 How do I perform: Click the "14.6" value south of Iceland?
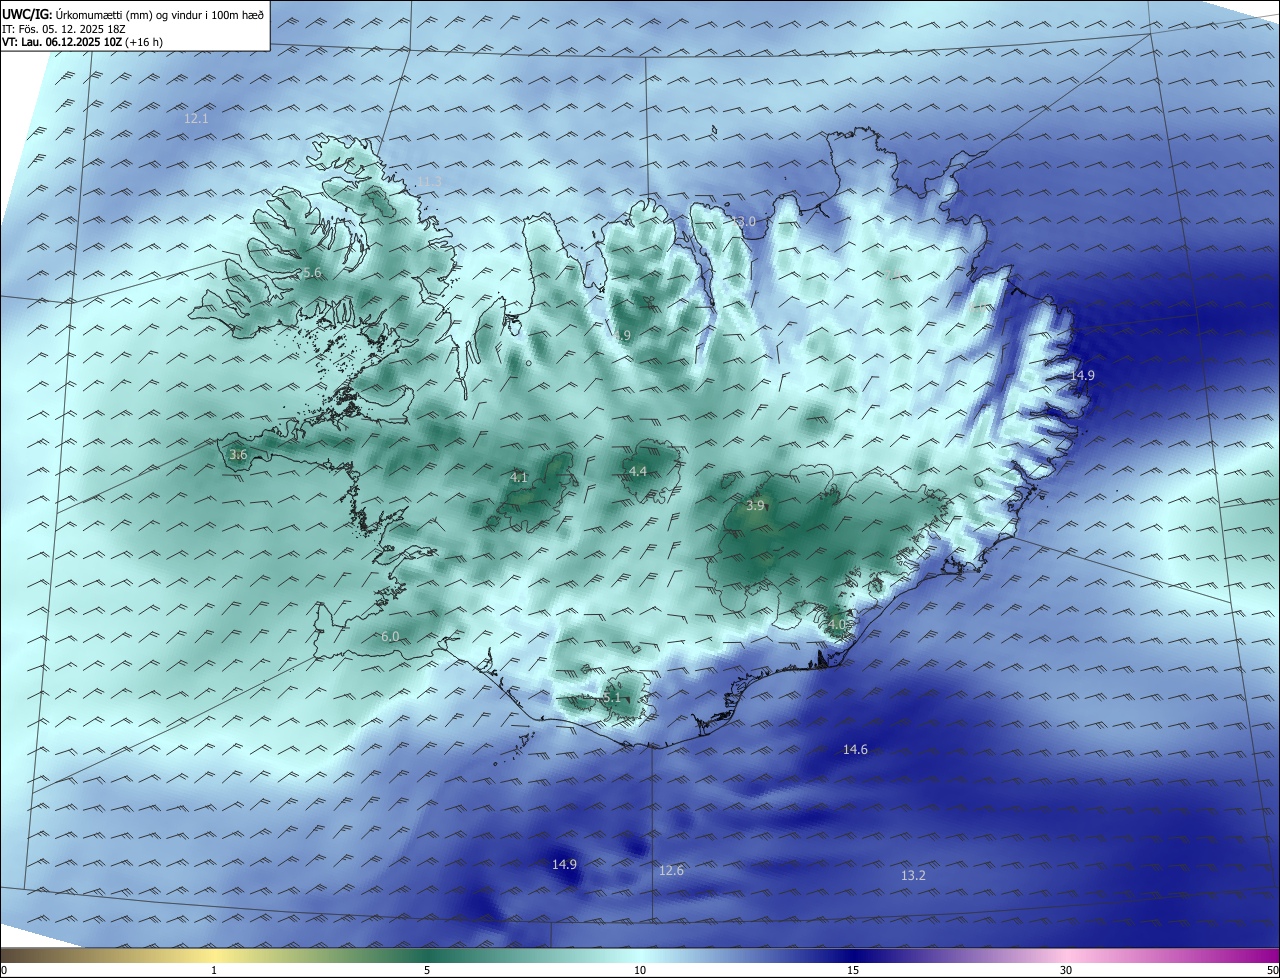pyautogui.click(x=855, y=749)
